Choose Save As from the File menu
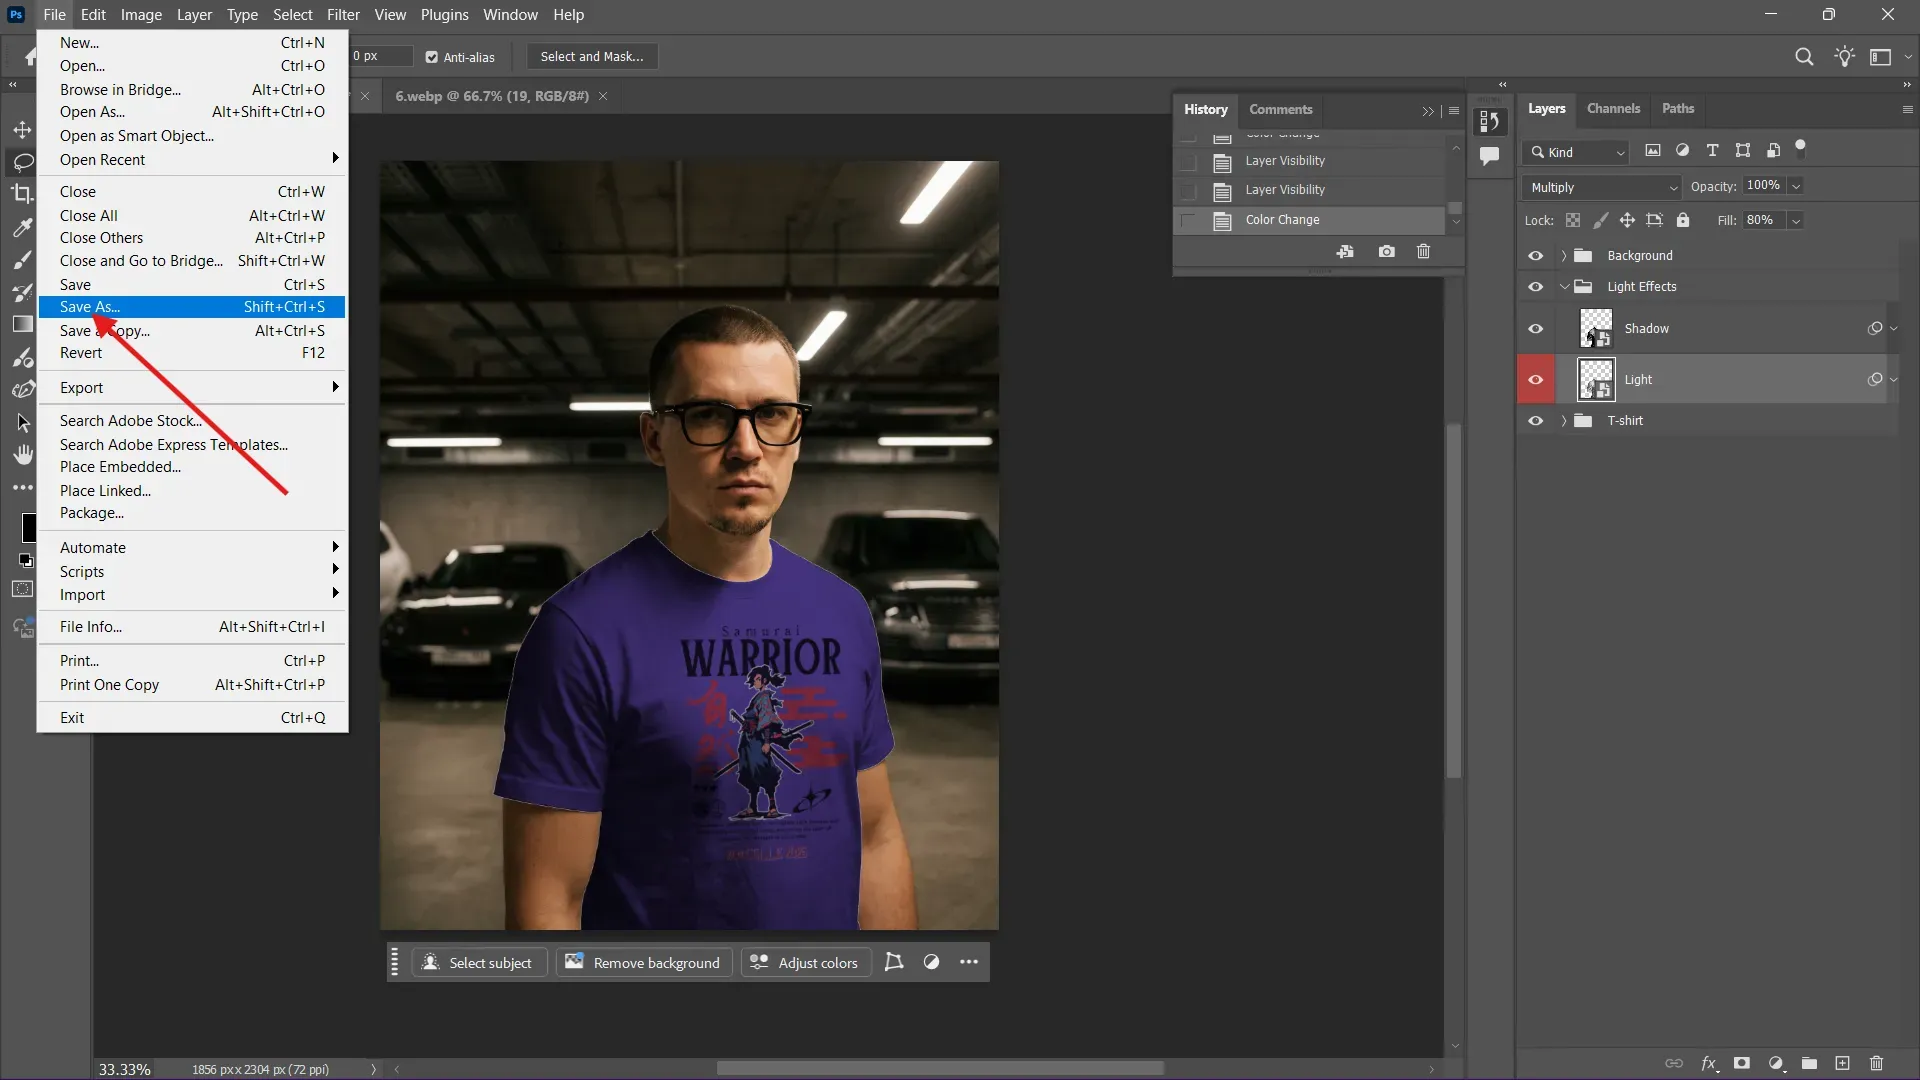1920x1080 pixels. click(x=90, y=307)
